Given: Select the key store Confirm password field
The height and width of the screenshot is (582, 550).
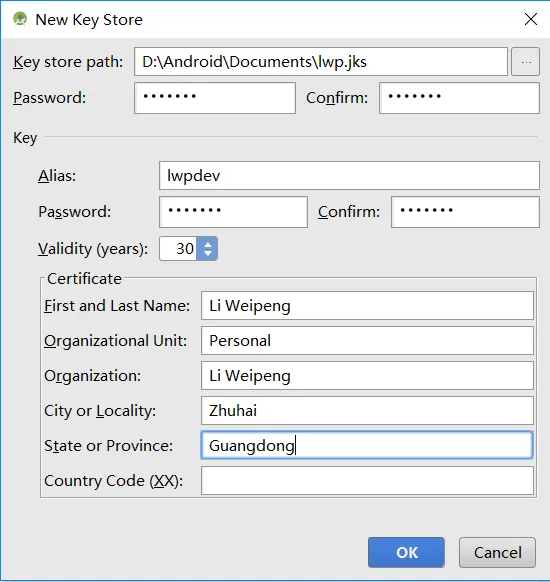Looking at the screenshot, I should (x=459, y=98).
